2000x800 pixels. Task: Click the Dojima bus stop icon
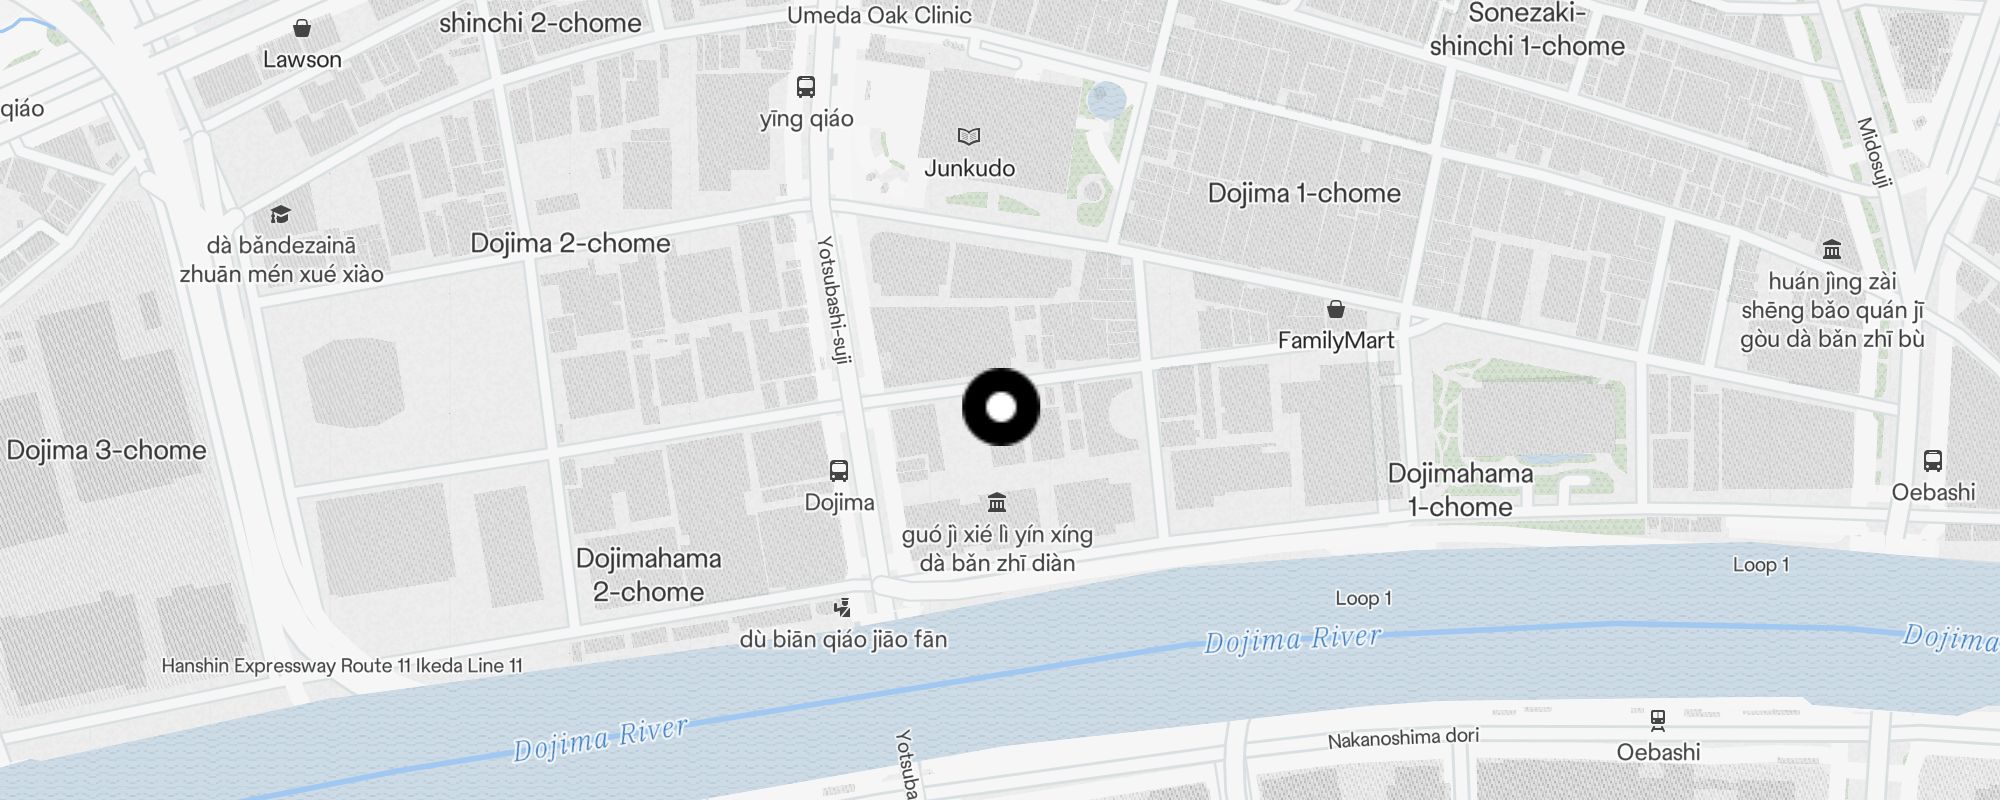839,471
